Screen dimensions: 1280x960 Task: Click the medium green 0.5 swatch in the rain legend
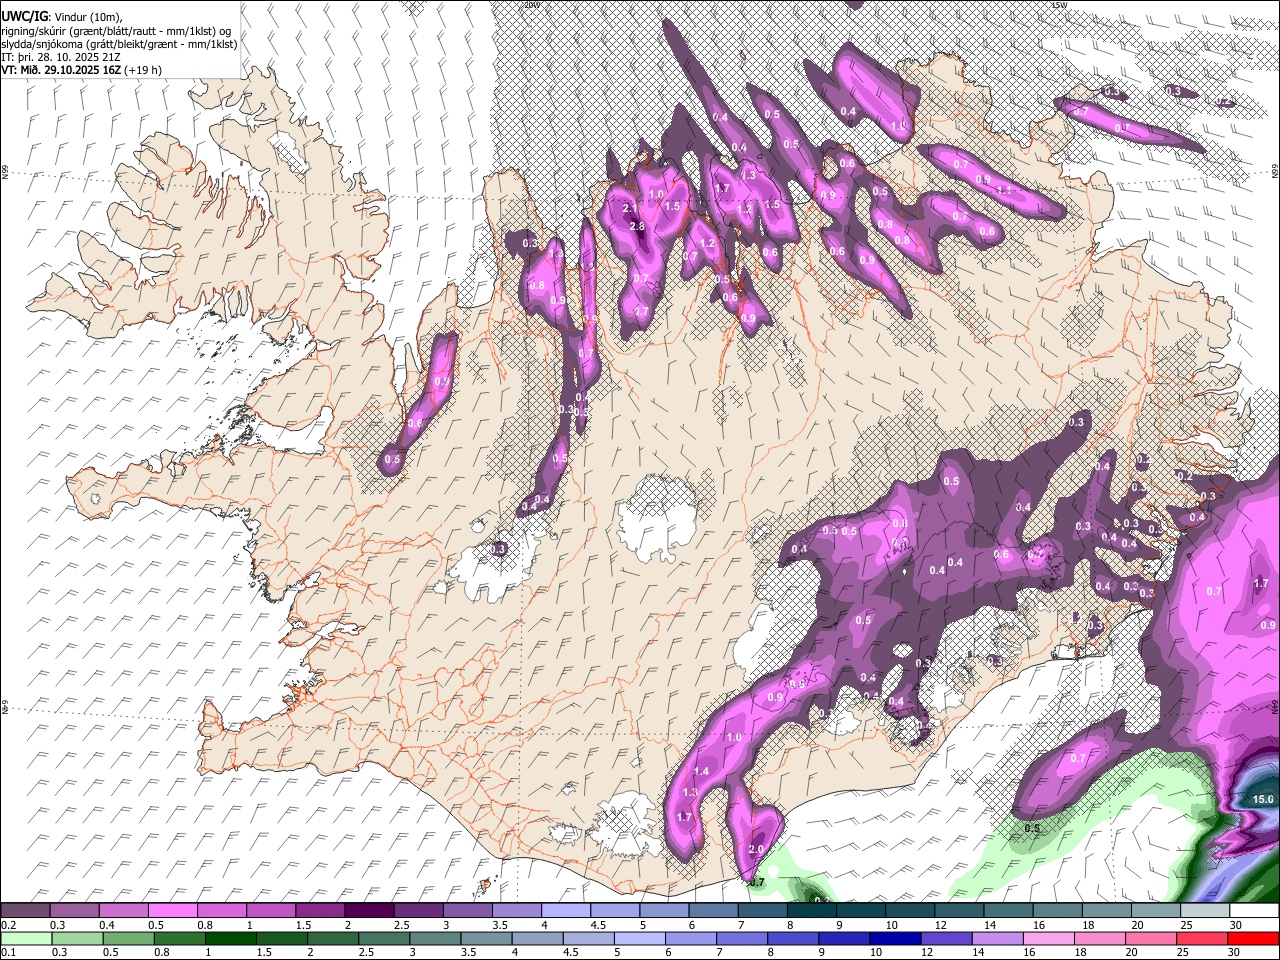click(128, 938)
